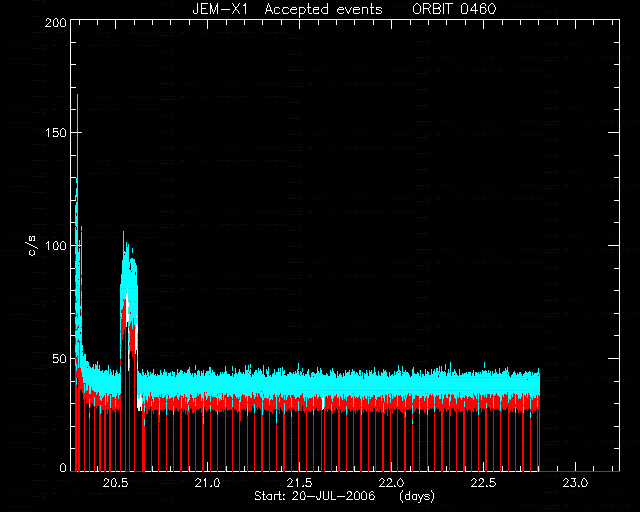This screenshot has width=640, height=512.
Task: Click the y-axis tick label 50
Action: pos(59,358)
